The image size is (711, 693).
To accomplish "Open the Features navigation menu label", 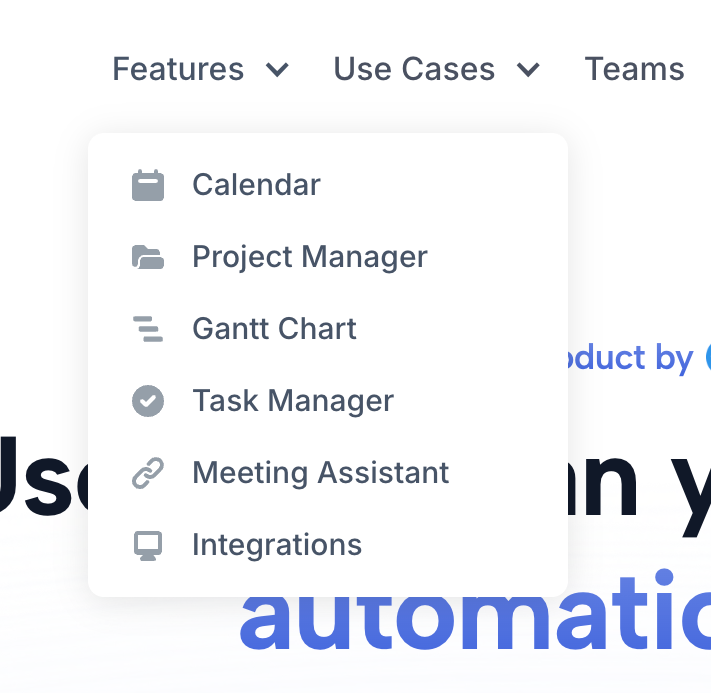I will pos(178,69).
